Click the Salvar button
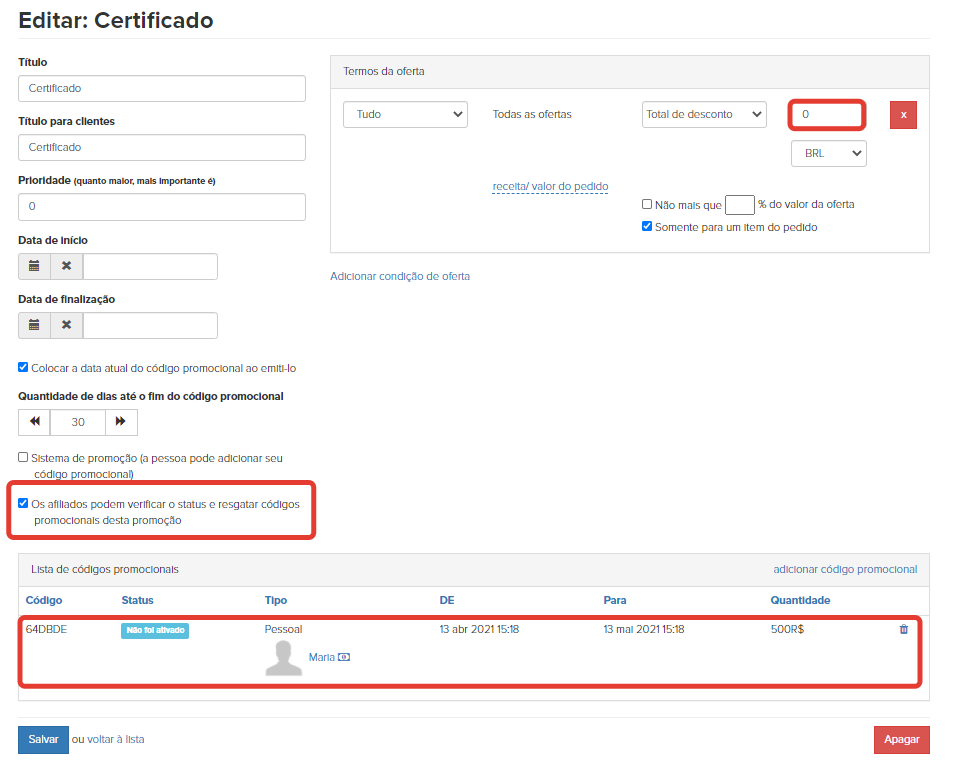This screenshot has width=967, height=772. tap(43, 740)
